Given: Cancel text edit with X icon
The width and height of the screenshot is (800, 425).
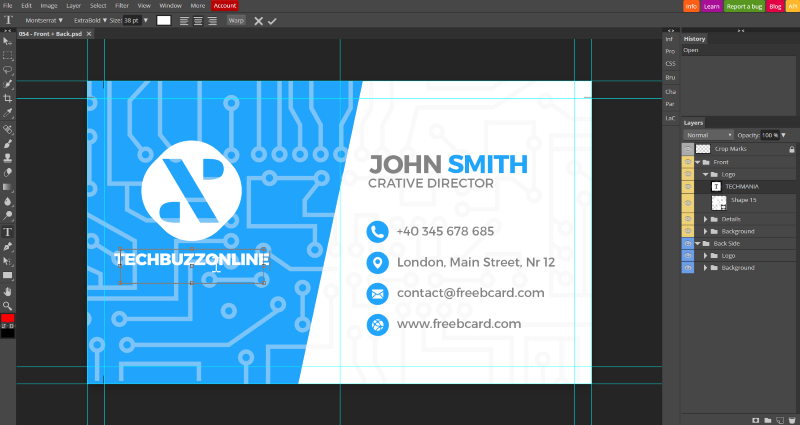Looking at the screenshot, I should click(x=259, y=21).
